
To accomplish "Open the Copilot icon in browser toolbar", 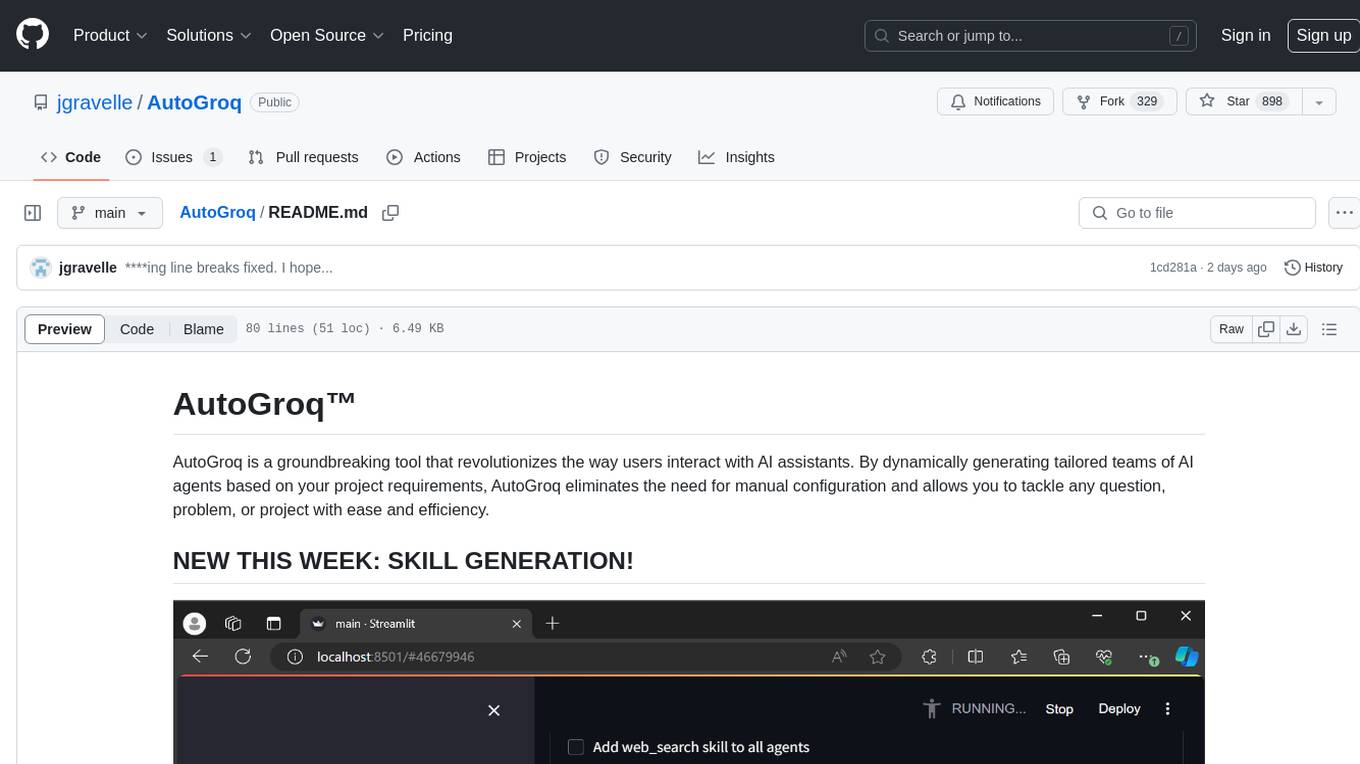I will pos(1187,657).
